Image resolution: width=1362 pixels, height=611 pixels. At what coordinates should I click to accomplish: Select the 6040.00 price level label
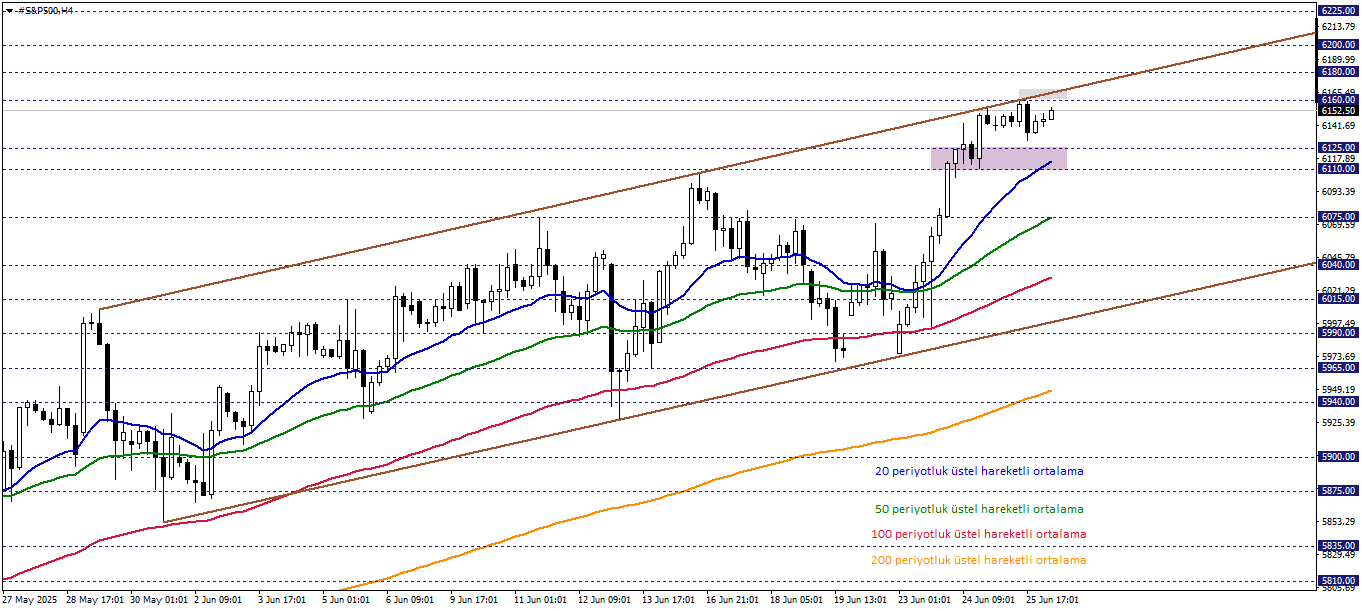coord(1338,265)
